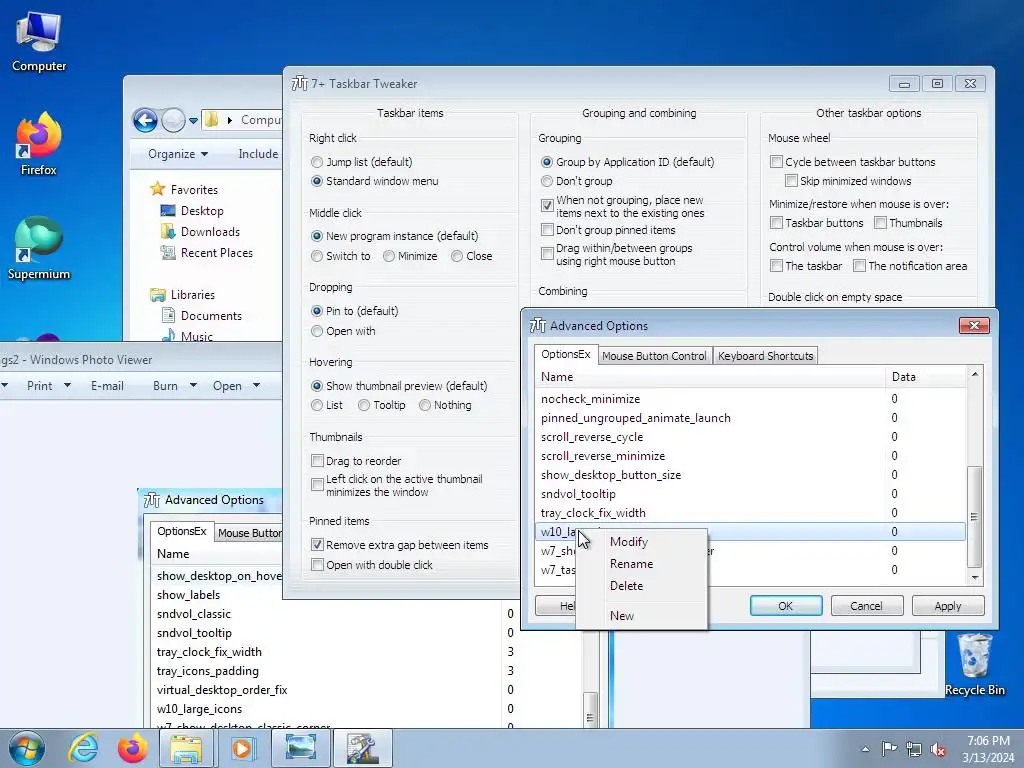Open Explorer recent pages dropdown arrow
This screenshot has width=1024, height=768.
[x=193, y=121]
